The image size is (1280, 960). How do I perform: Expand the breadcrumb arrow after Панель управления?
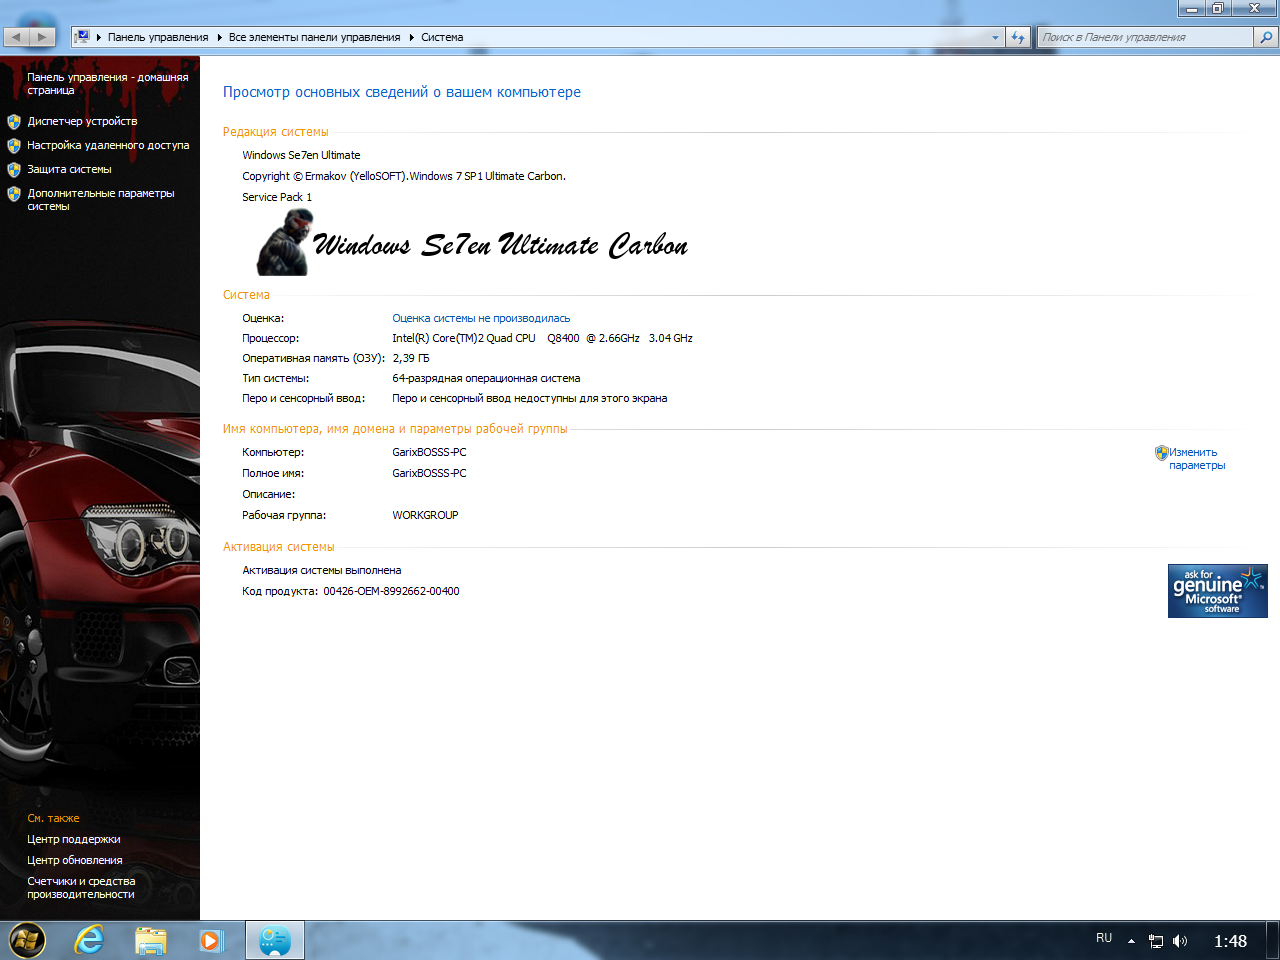[x=219, y=37]
